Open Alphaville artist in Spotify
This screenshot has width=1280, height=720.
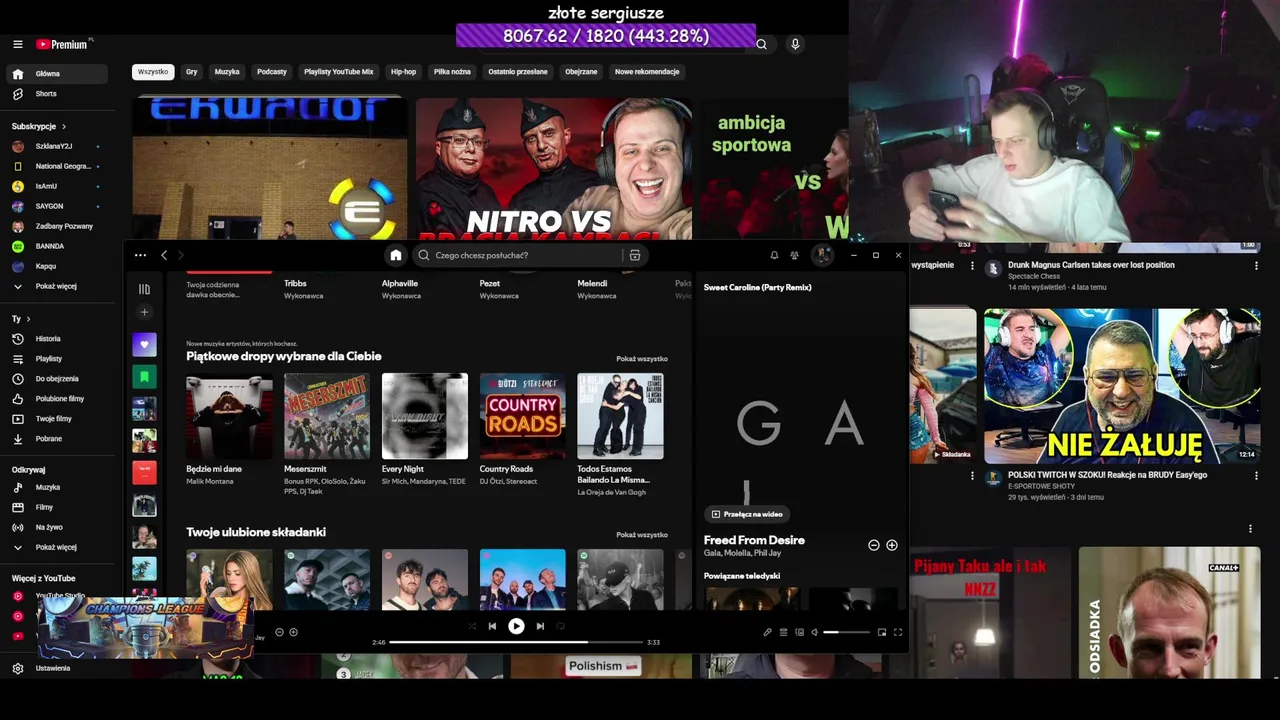pyautogui.click(x=400, y=283)
